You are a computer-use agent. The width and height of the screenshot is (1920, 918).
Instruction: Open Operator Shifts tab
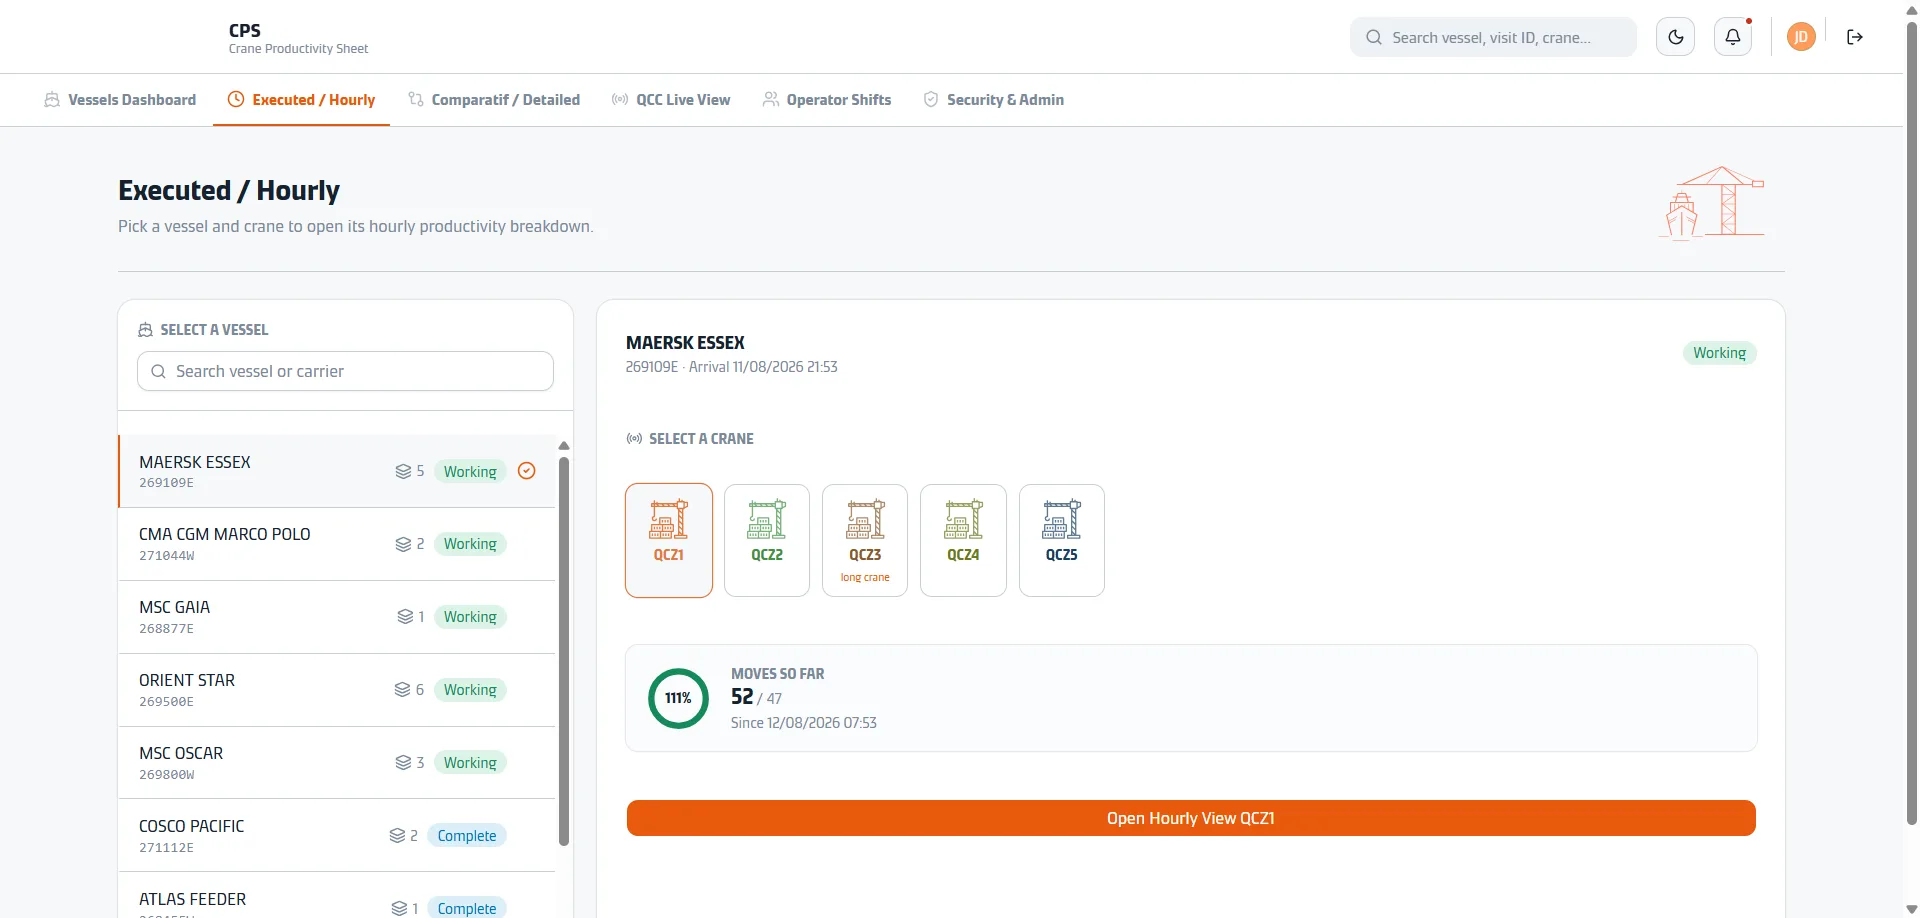coord(827,100)
